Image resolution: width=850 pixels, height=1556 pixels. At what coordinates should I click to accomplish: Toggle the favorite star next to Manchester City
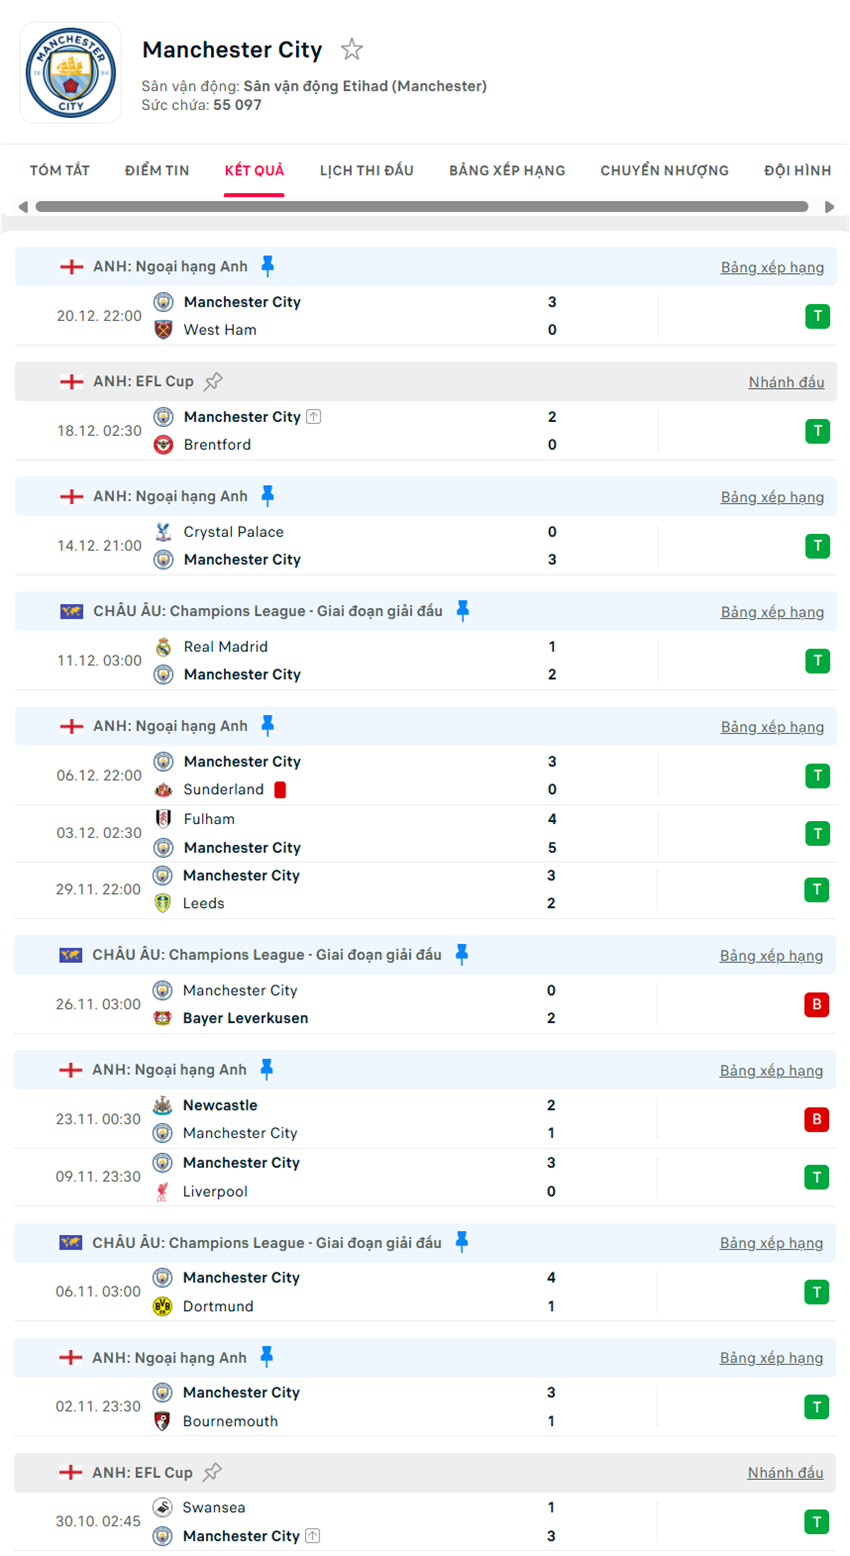point(351,49)
